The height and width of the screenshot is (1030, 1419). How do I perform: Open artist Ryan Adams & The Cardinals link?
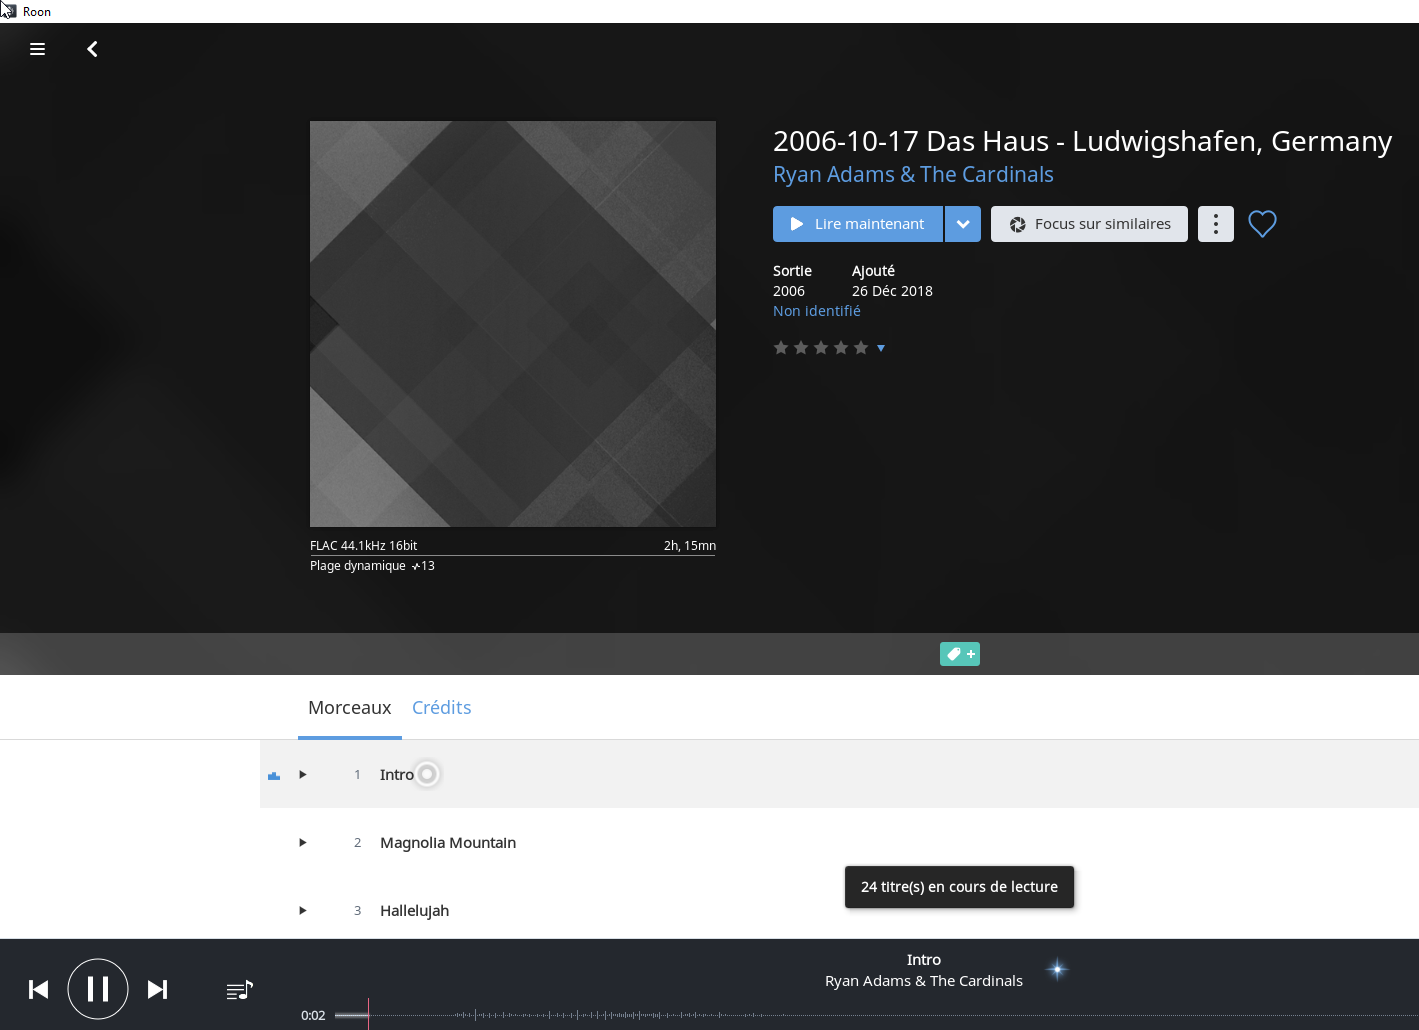pos(913,174)
